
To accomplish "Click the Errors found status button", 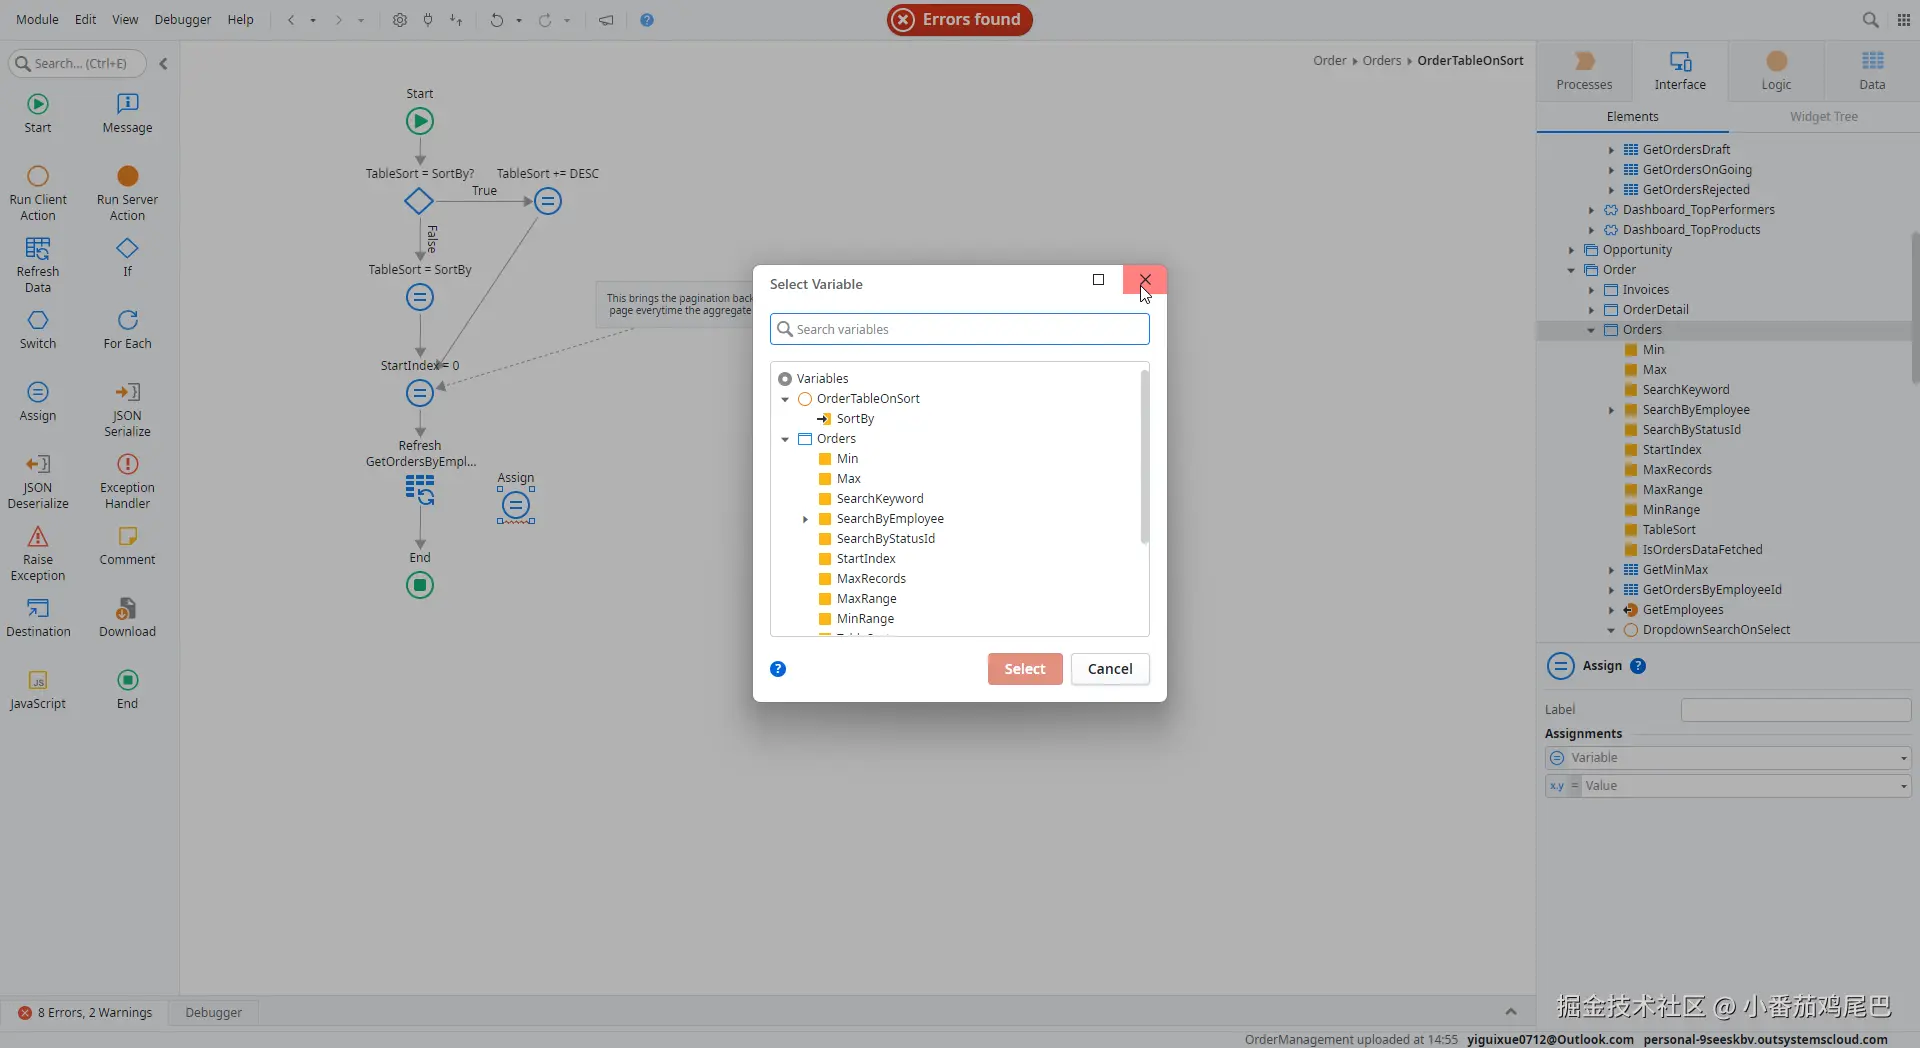I will click(x=960, y=20).
